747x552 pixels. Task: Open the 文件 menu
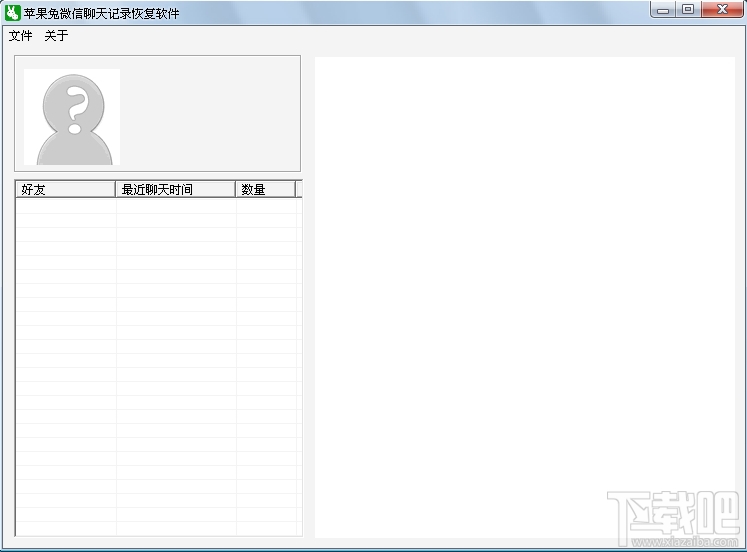coord(20,36)
